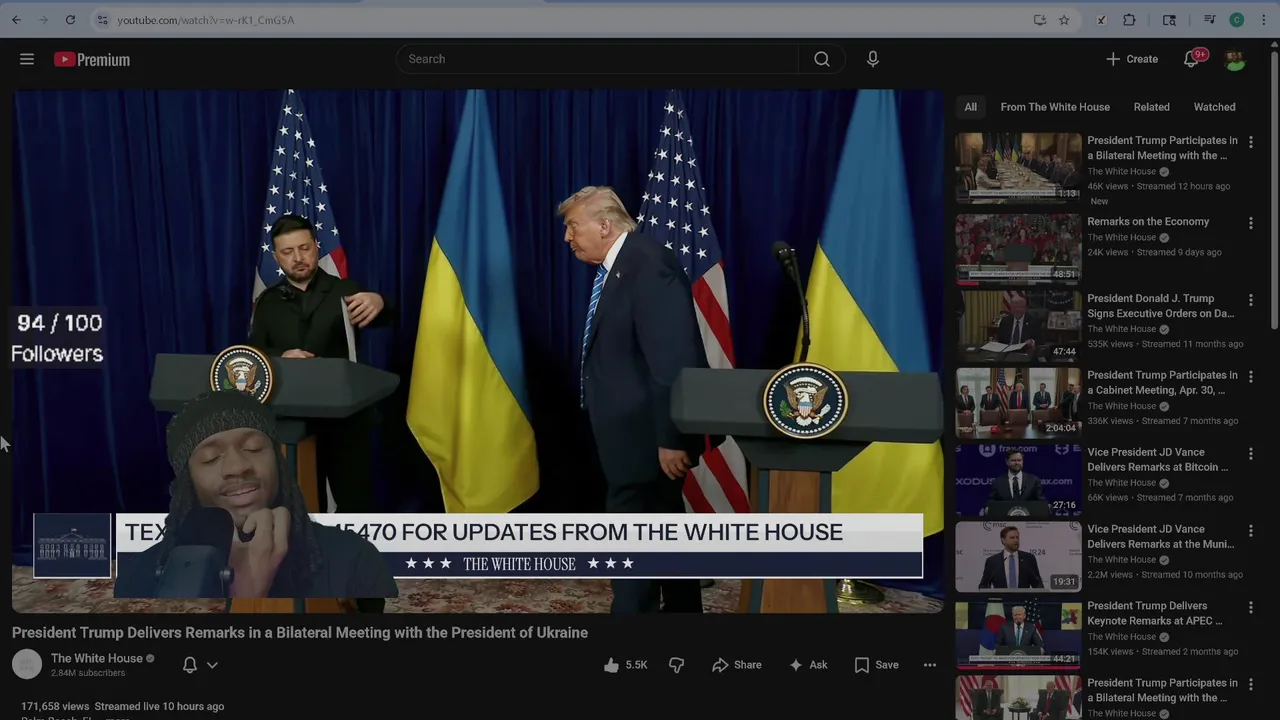Viewport: 1280px width, 720px height.
Task: Open the 48:51 Remarks on Economy thumbnail
Action: [1018, 249]
